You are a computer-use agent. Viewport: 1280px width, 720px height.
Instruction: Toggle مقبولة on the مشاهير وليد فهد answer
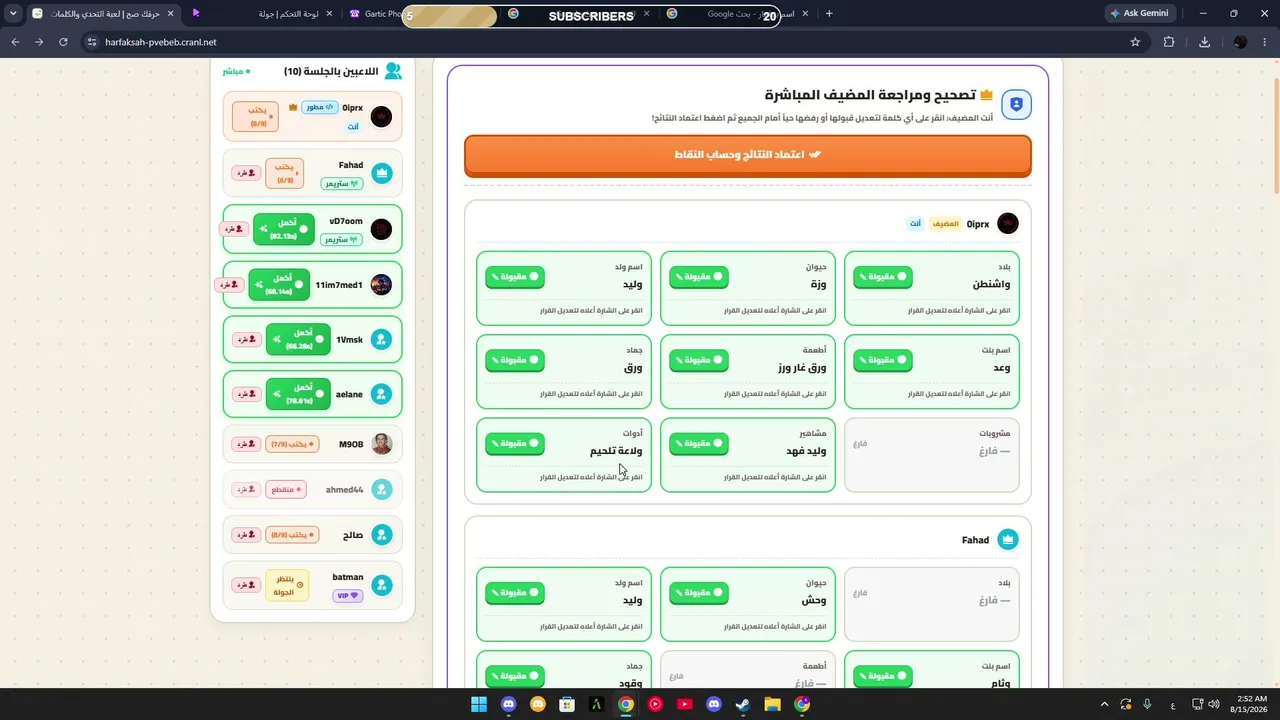699,443
